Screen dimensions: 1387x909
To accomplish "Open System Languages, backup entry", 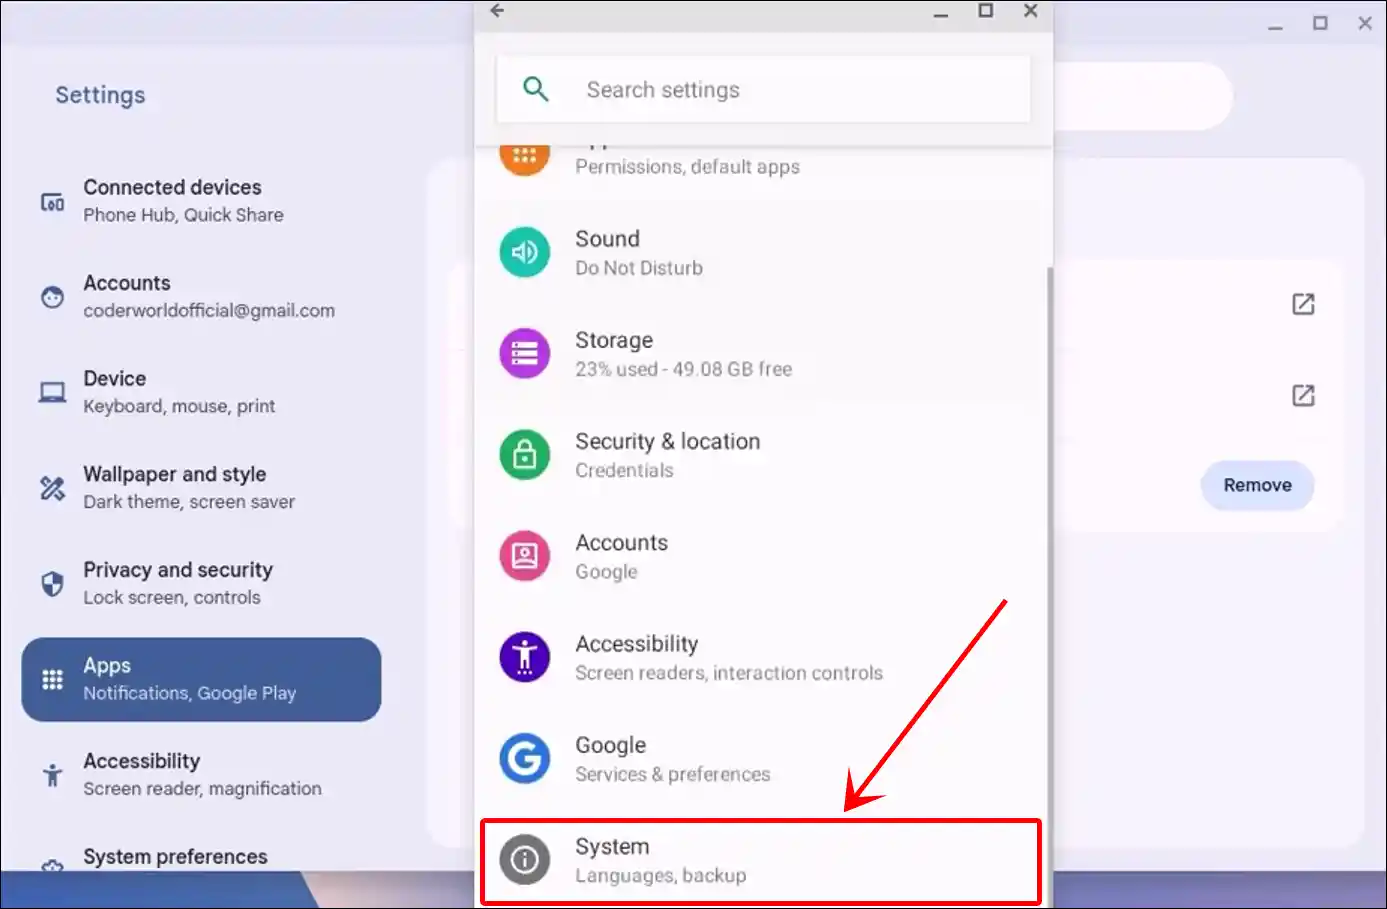I will 762,861.
